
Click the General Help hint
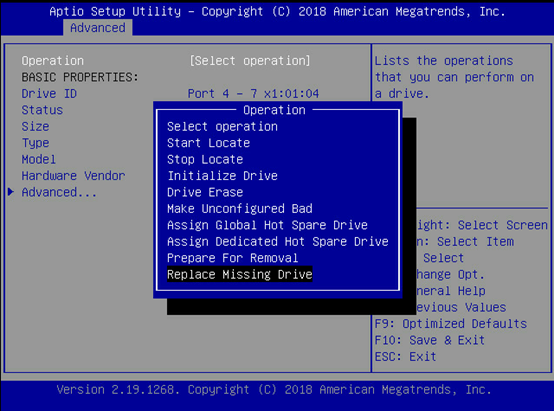tap(451, 291)
